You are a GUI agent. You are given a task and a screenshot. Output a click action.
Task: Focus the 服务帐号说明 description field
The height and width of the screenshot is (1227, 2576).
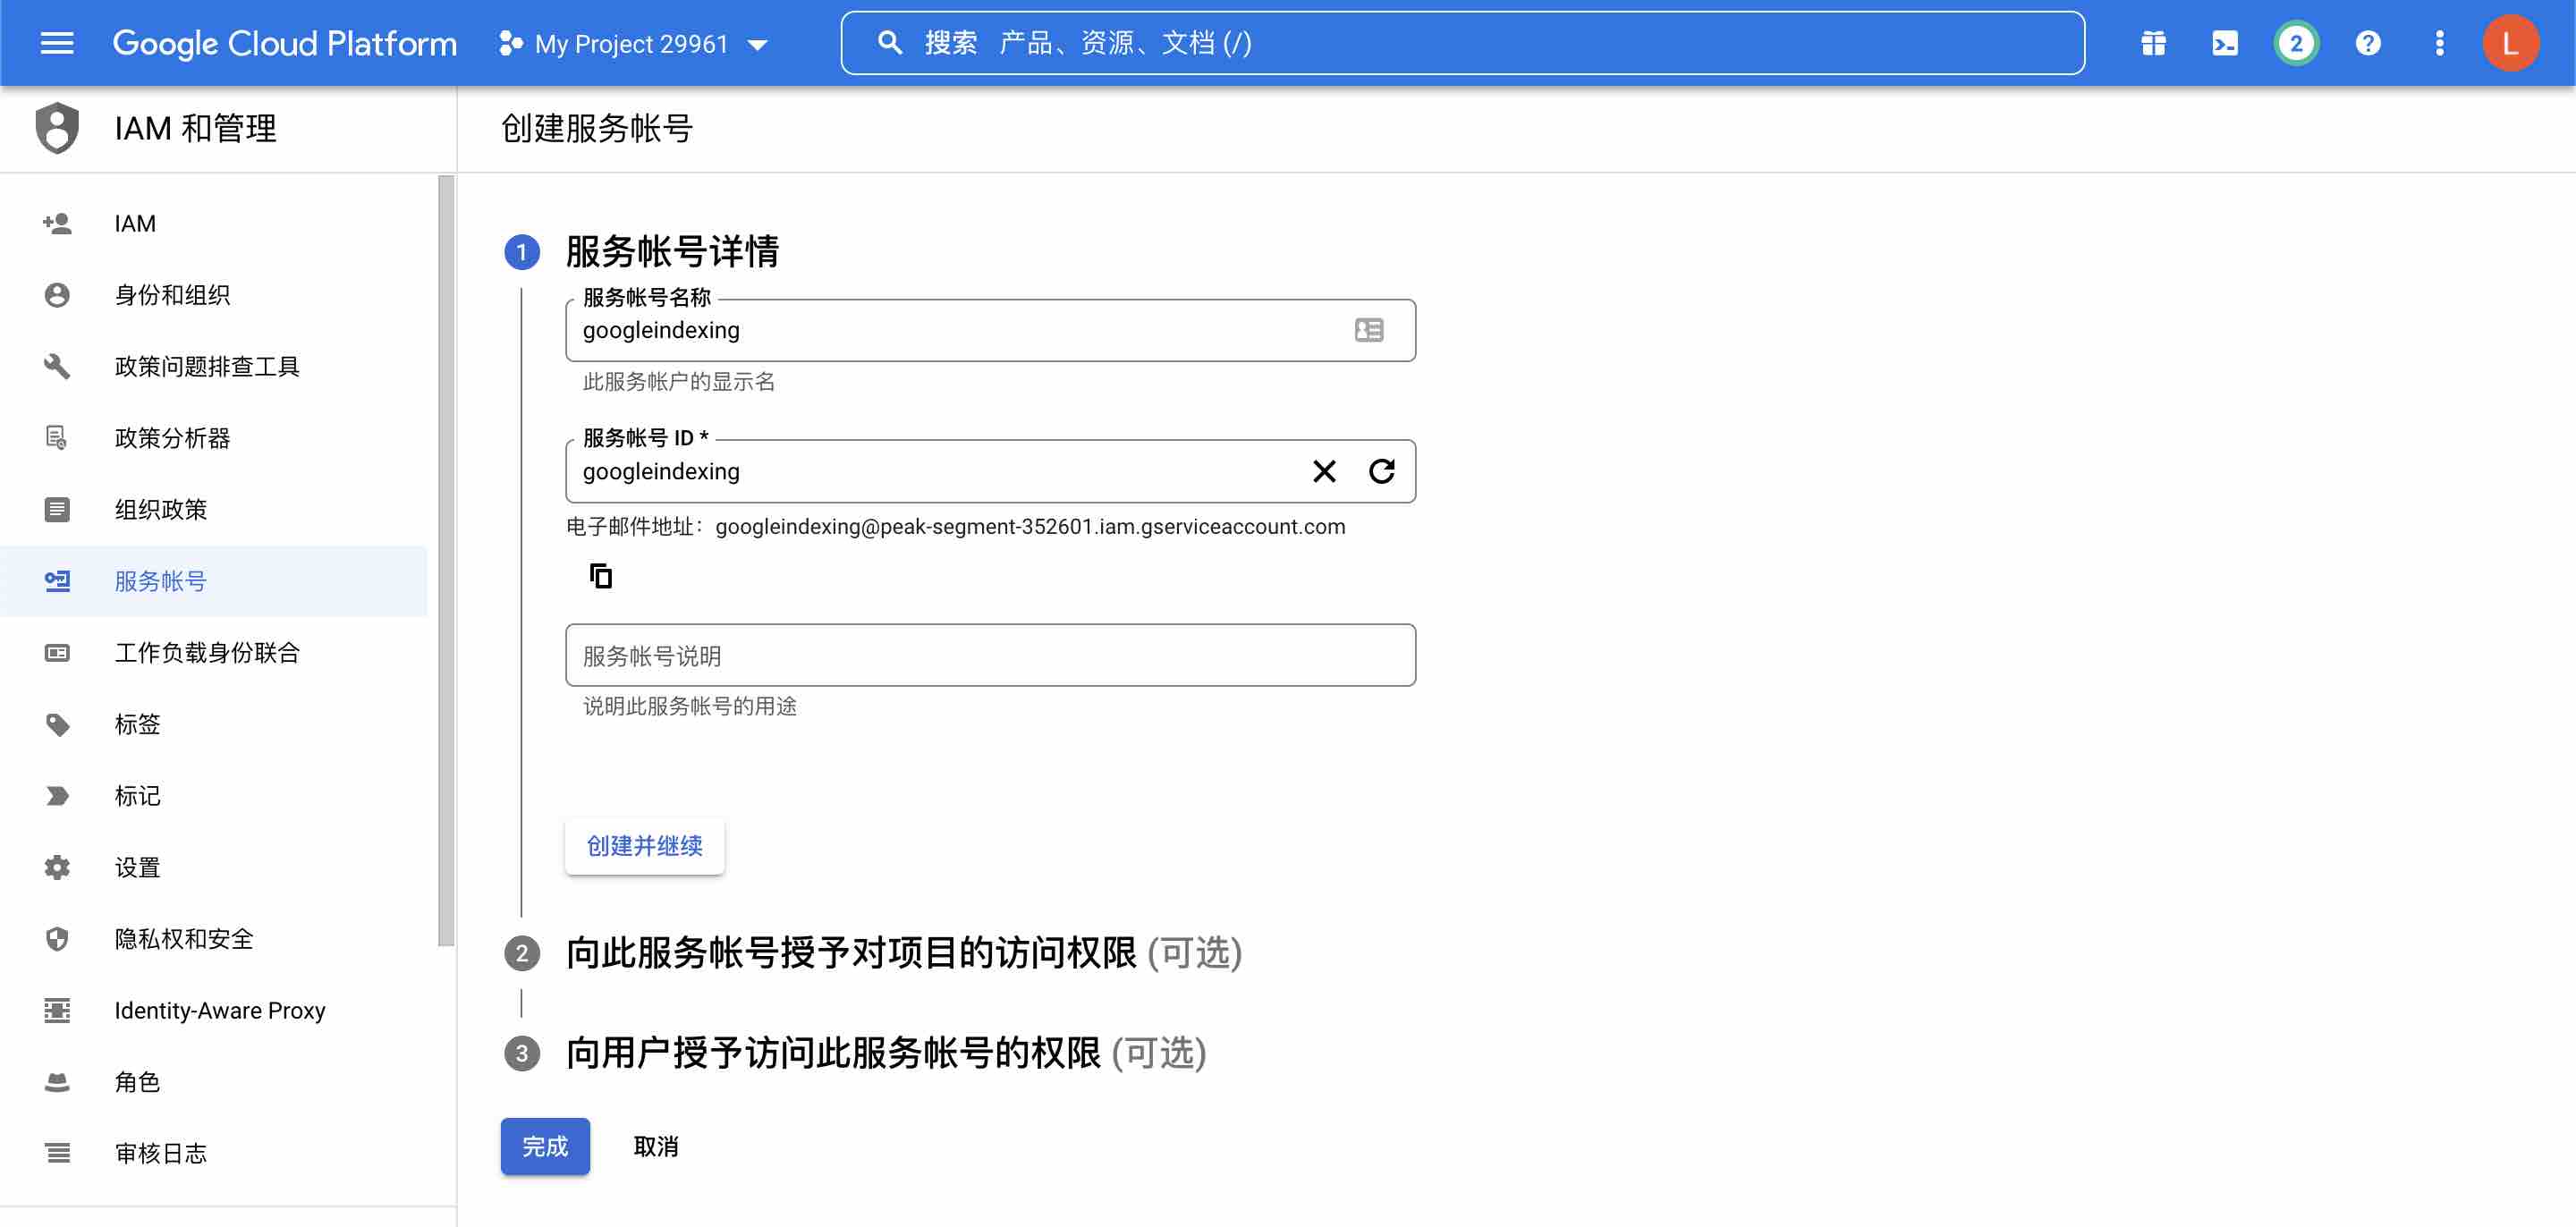(x=989, y=656)
